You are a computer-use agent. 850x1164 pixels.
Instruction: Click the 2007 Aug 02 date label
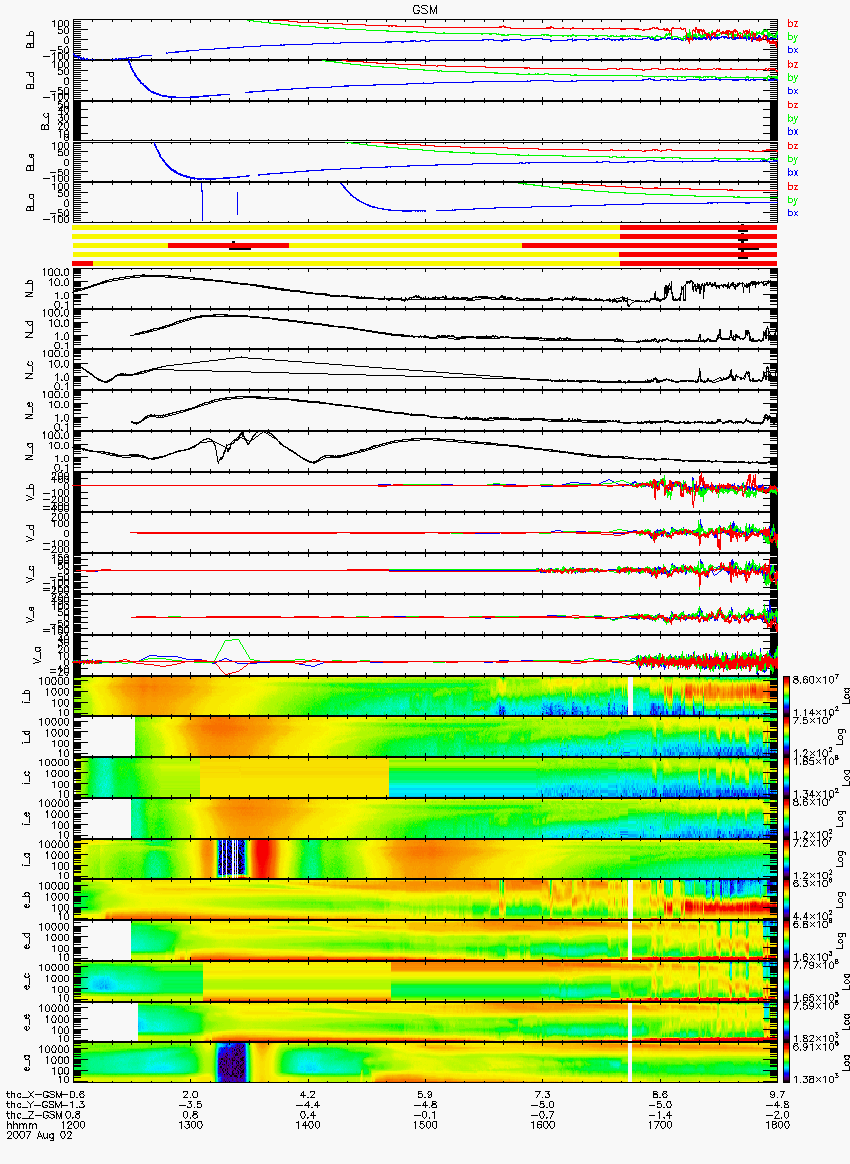39,1135
